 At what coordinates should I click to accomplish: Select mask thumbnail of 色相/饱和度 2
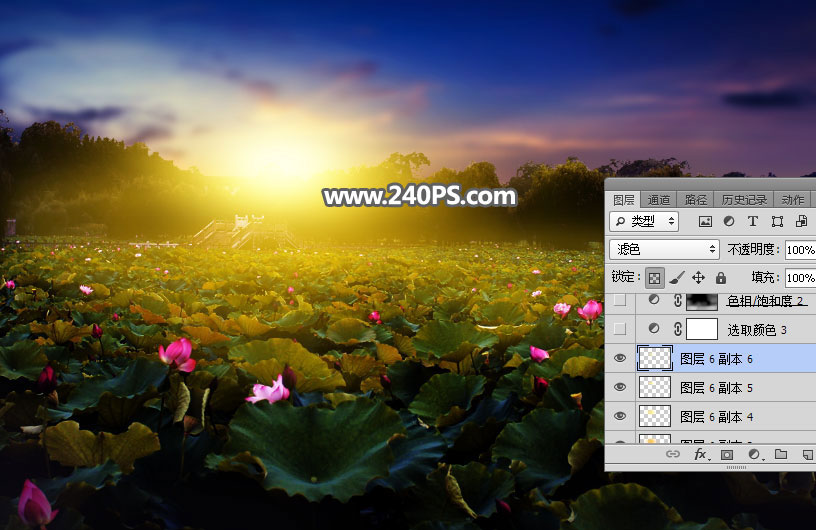click(702, 300)
